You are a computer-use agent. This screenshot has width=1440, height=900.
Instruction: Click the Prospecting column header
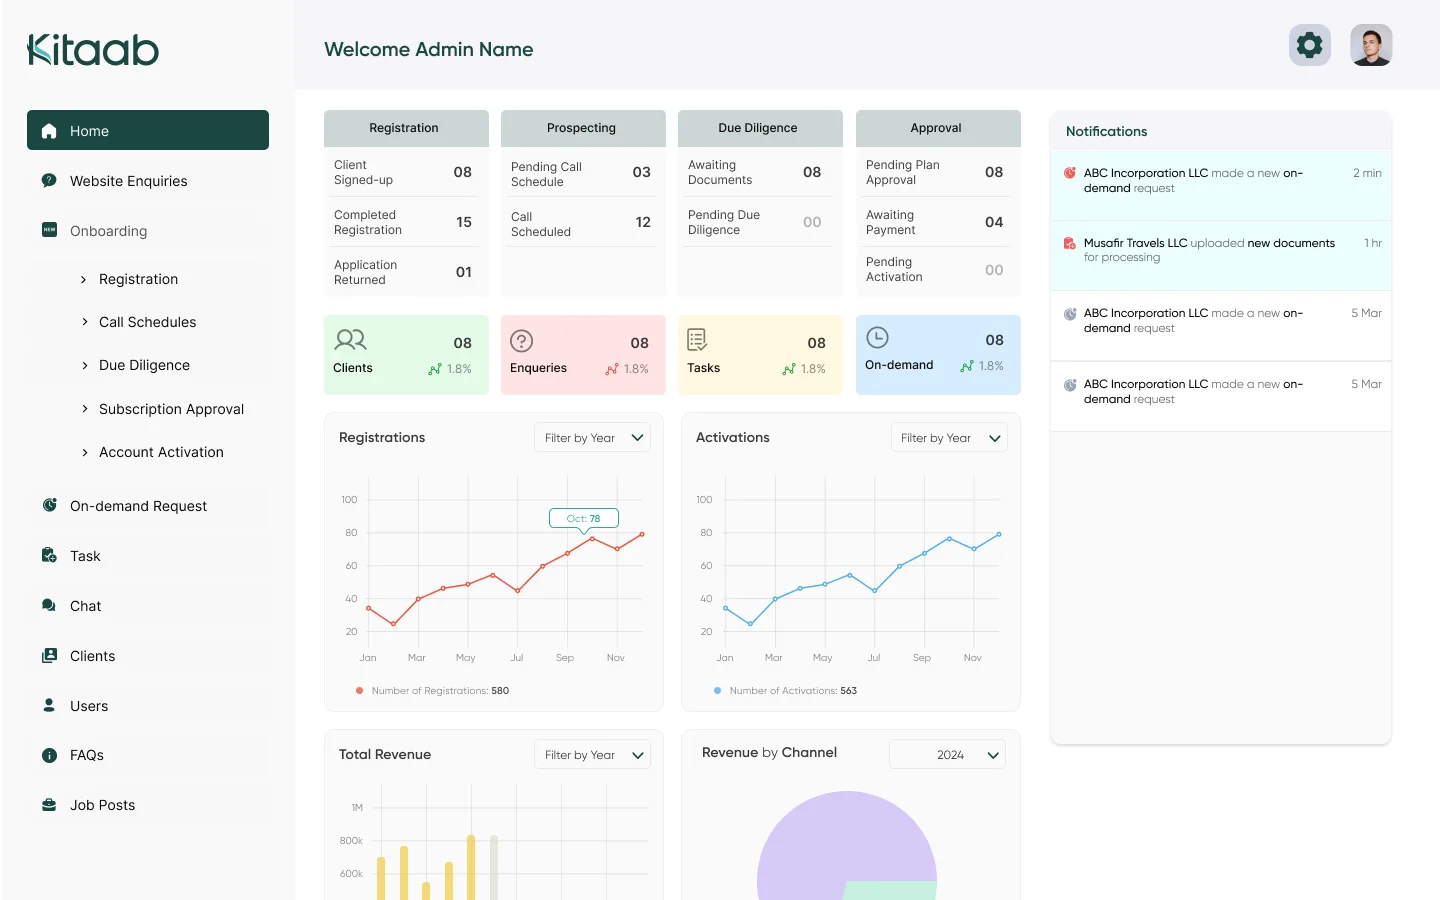click(x=583, y=128)
